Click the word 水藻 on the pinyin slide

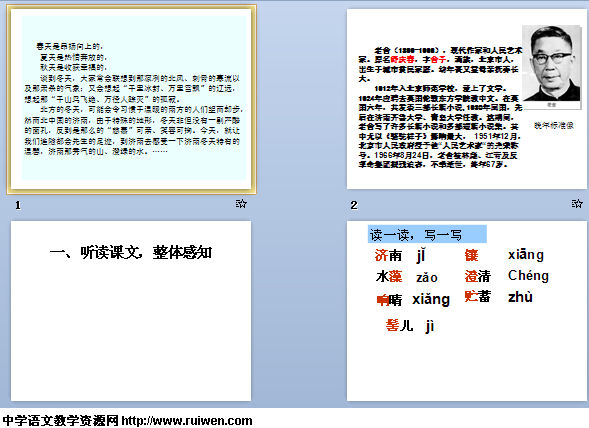(389, 277)
